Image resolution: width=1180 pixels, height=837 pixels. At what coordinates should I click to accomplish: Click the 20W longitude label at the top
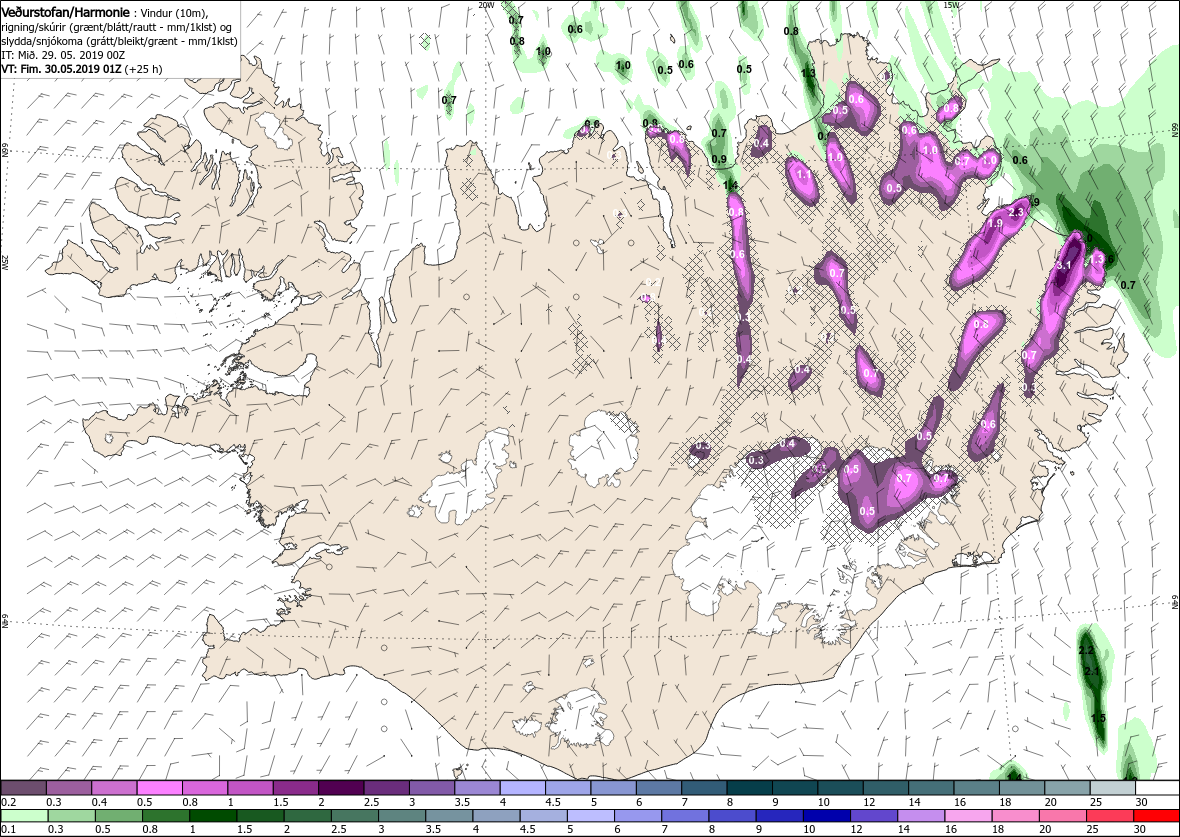click(x=486, y=5)
